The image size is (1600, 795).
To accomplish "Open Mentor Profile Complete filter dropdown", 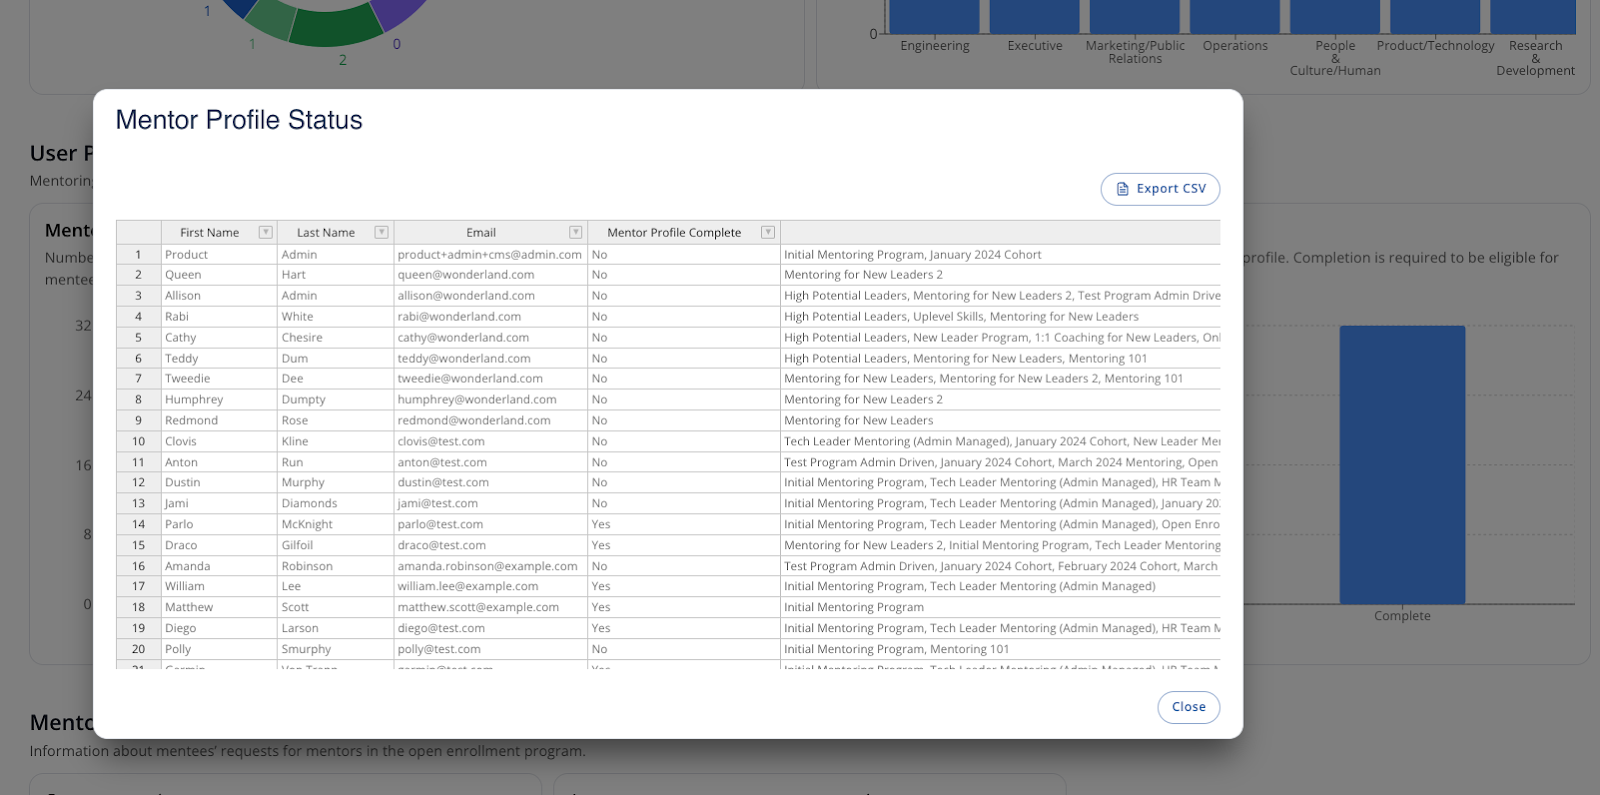I will click(767, 233).
